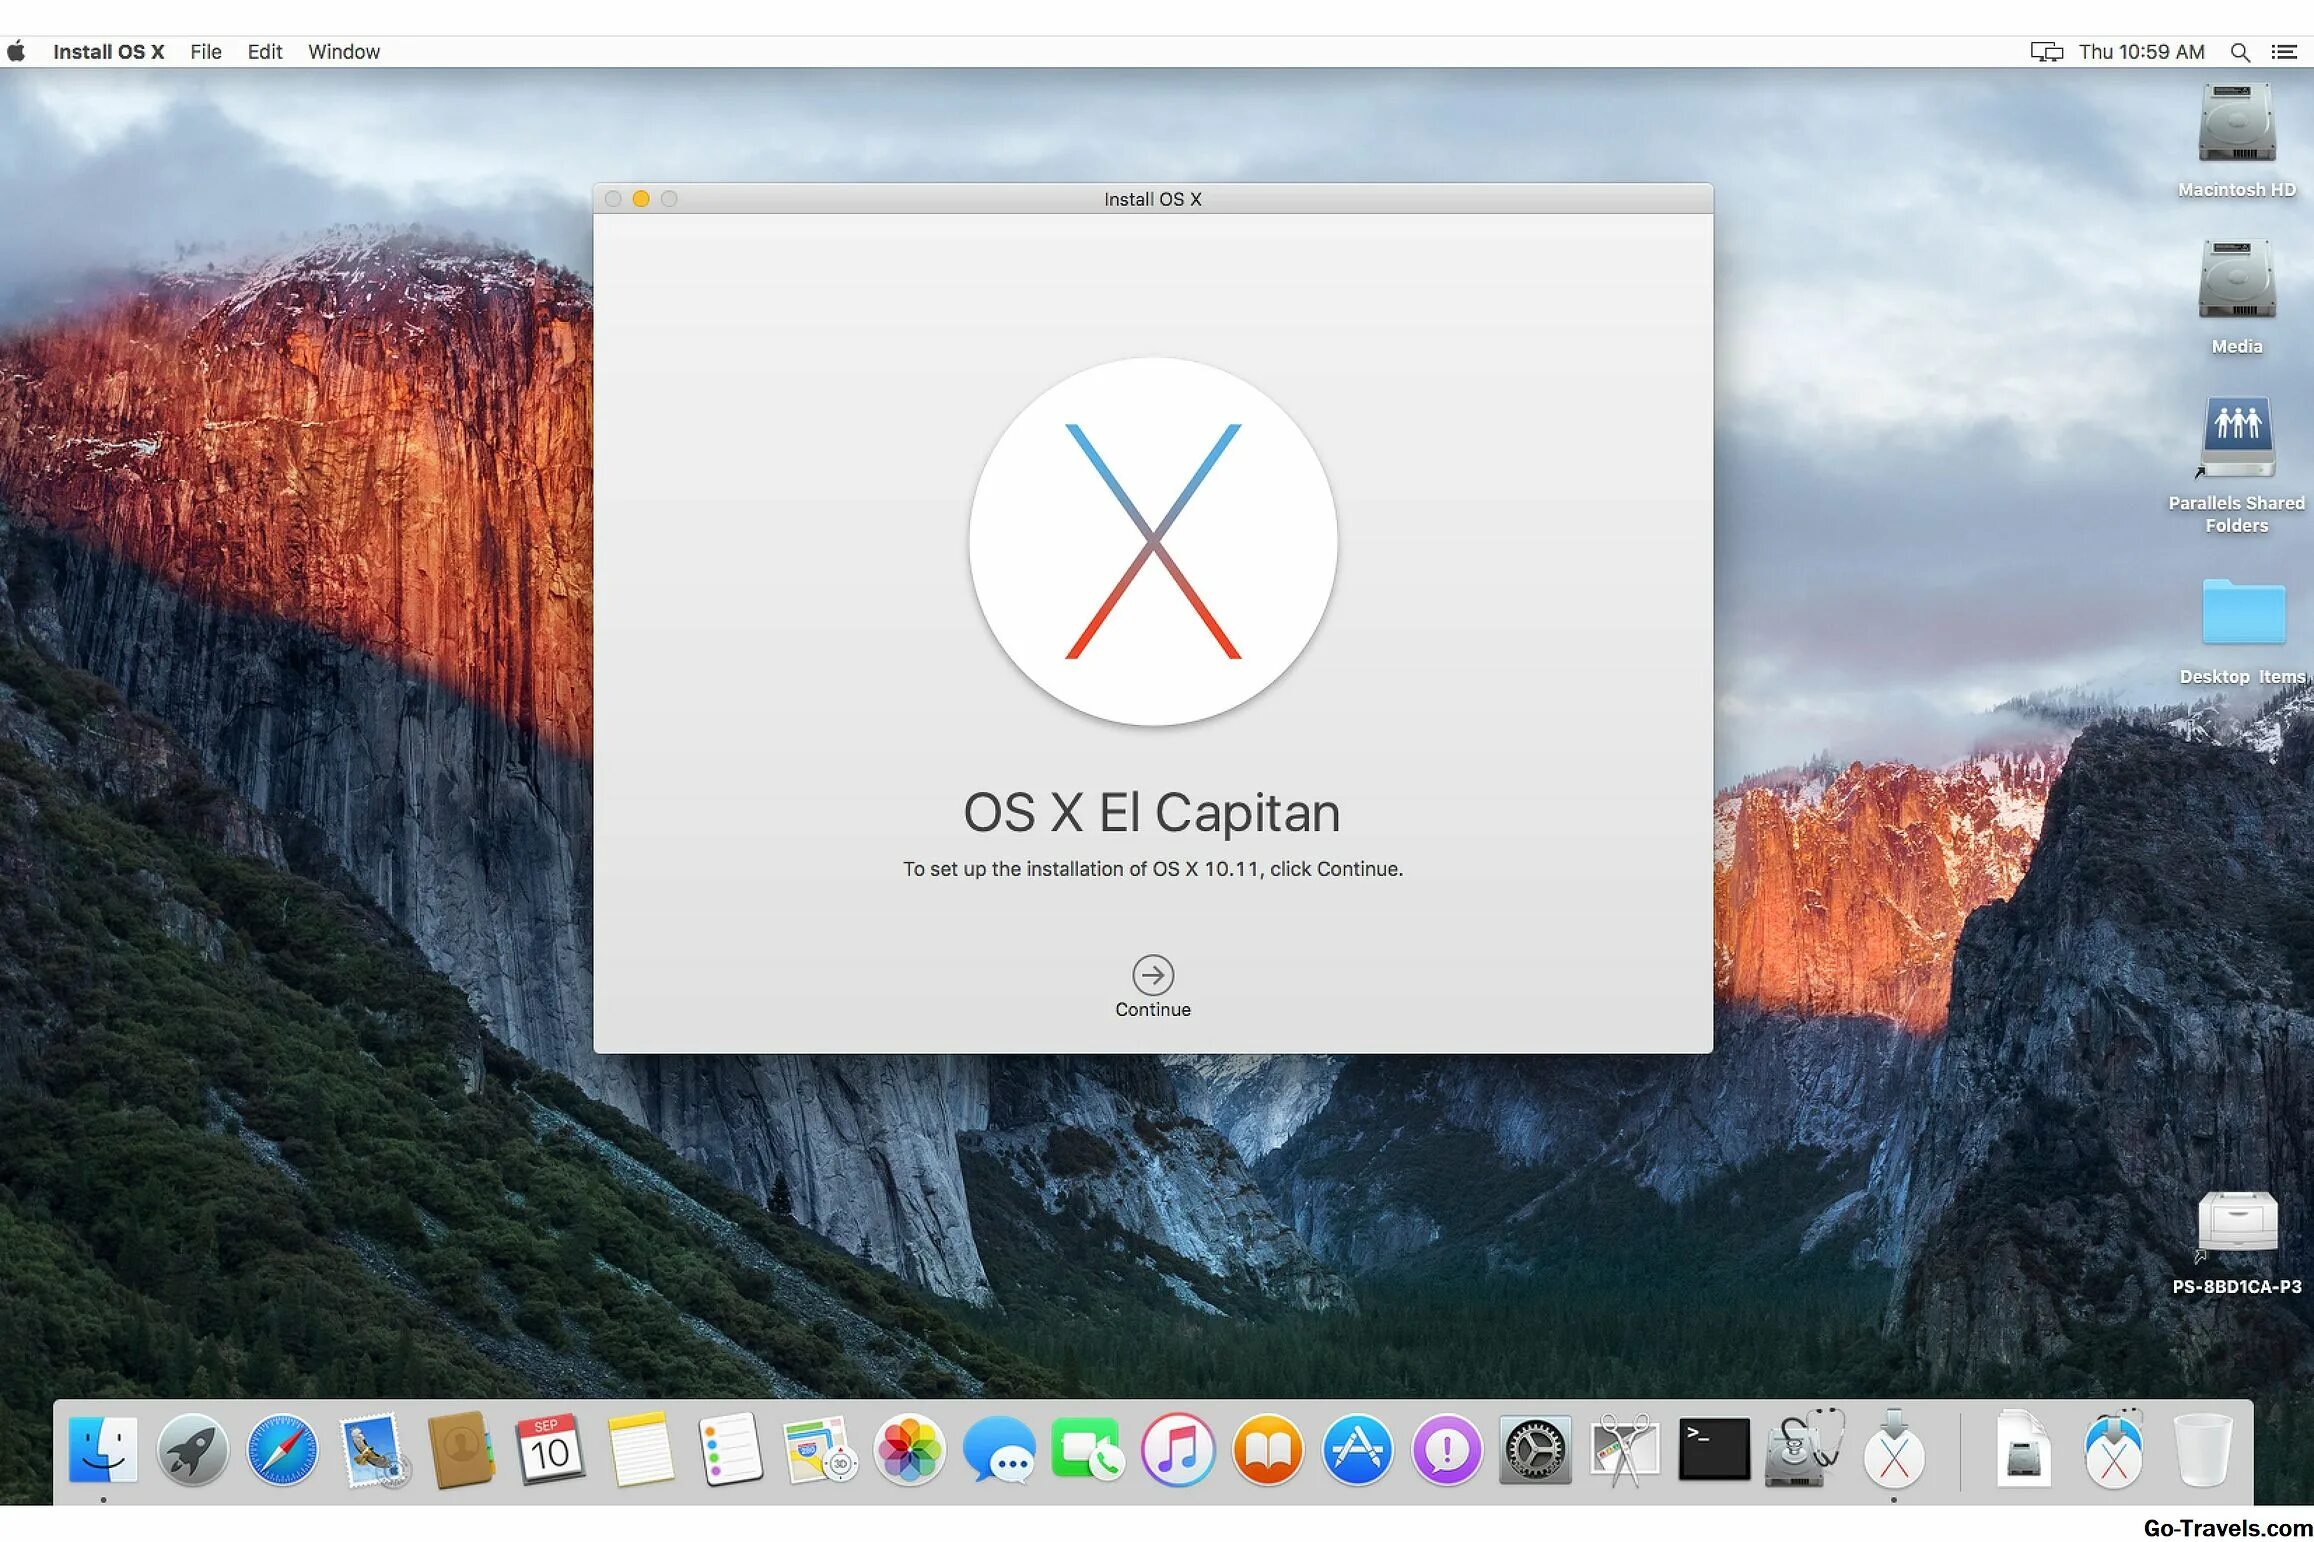Click the display mirroring menu bar icon
This screenshot has height=1542, width=2314.
(2046, 52)
